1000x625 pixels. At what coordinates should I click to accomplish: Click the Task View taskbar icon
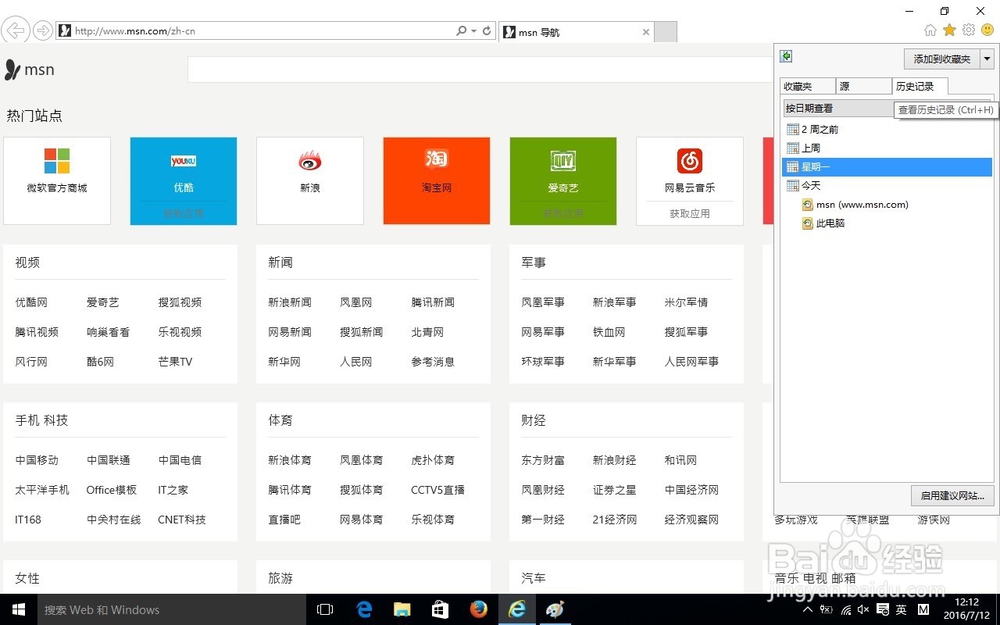point(325,610)
